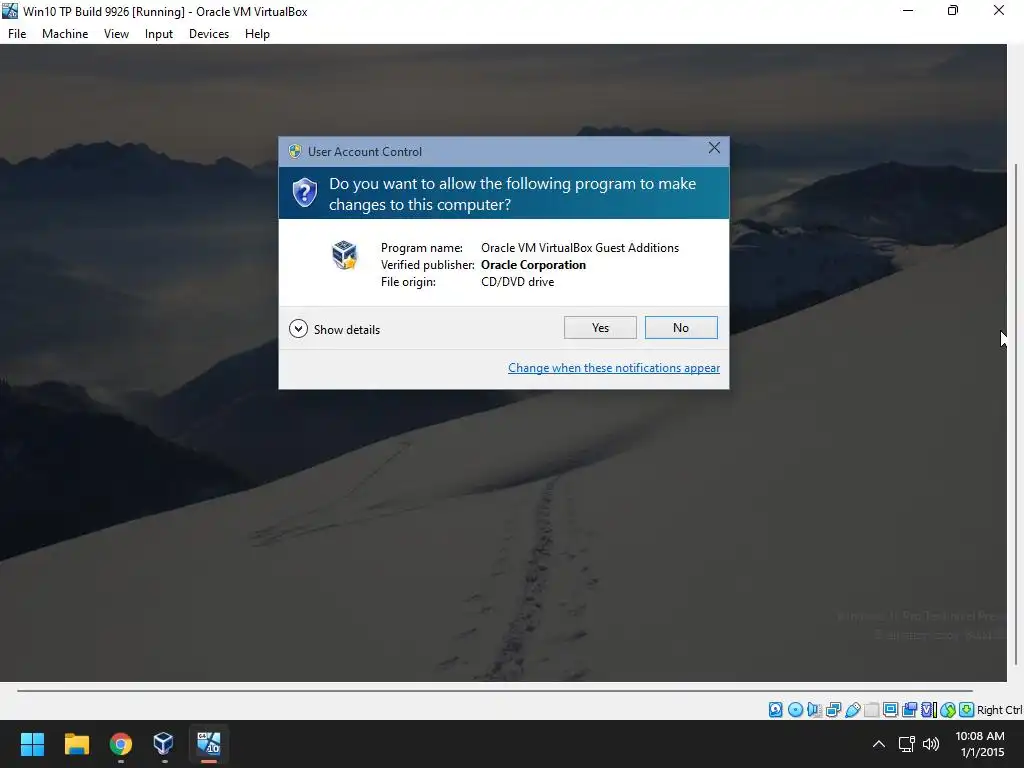Click the running Win10 VM taskbar icon
Viewport: 1024px width, 768px height.
(x=209, y=744)
